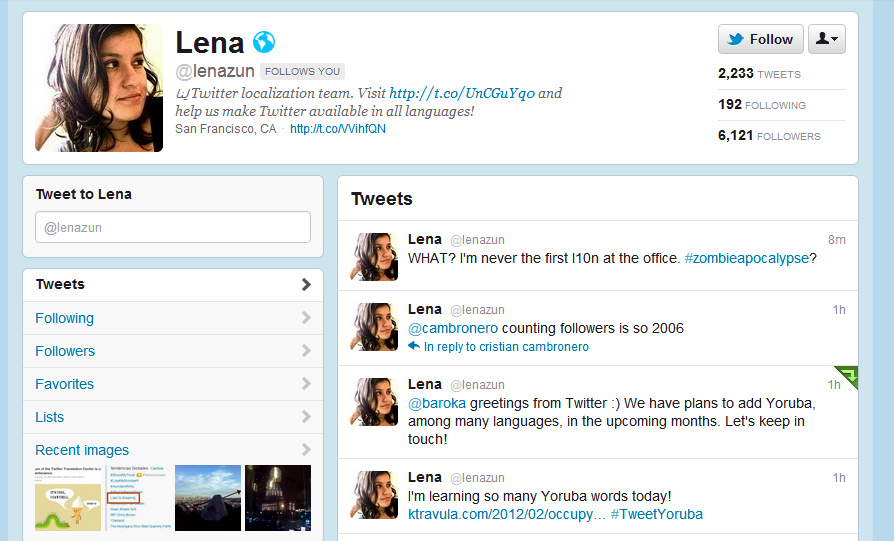The width and height of the screenshot is (894, 541).
Task: Click the chevron on the Lists row
Action: [306, 417]
